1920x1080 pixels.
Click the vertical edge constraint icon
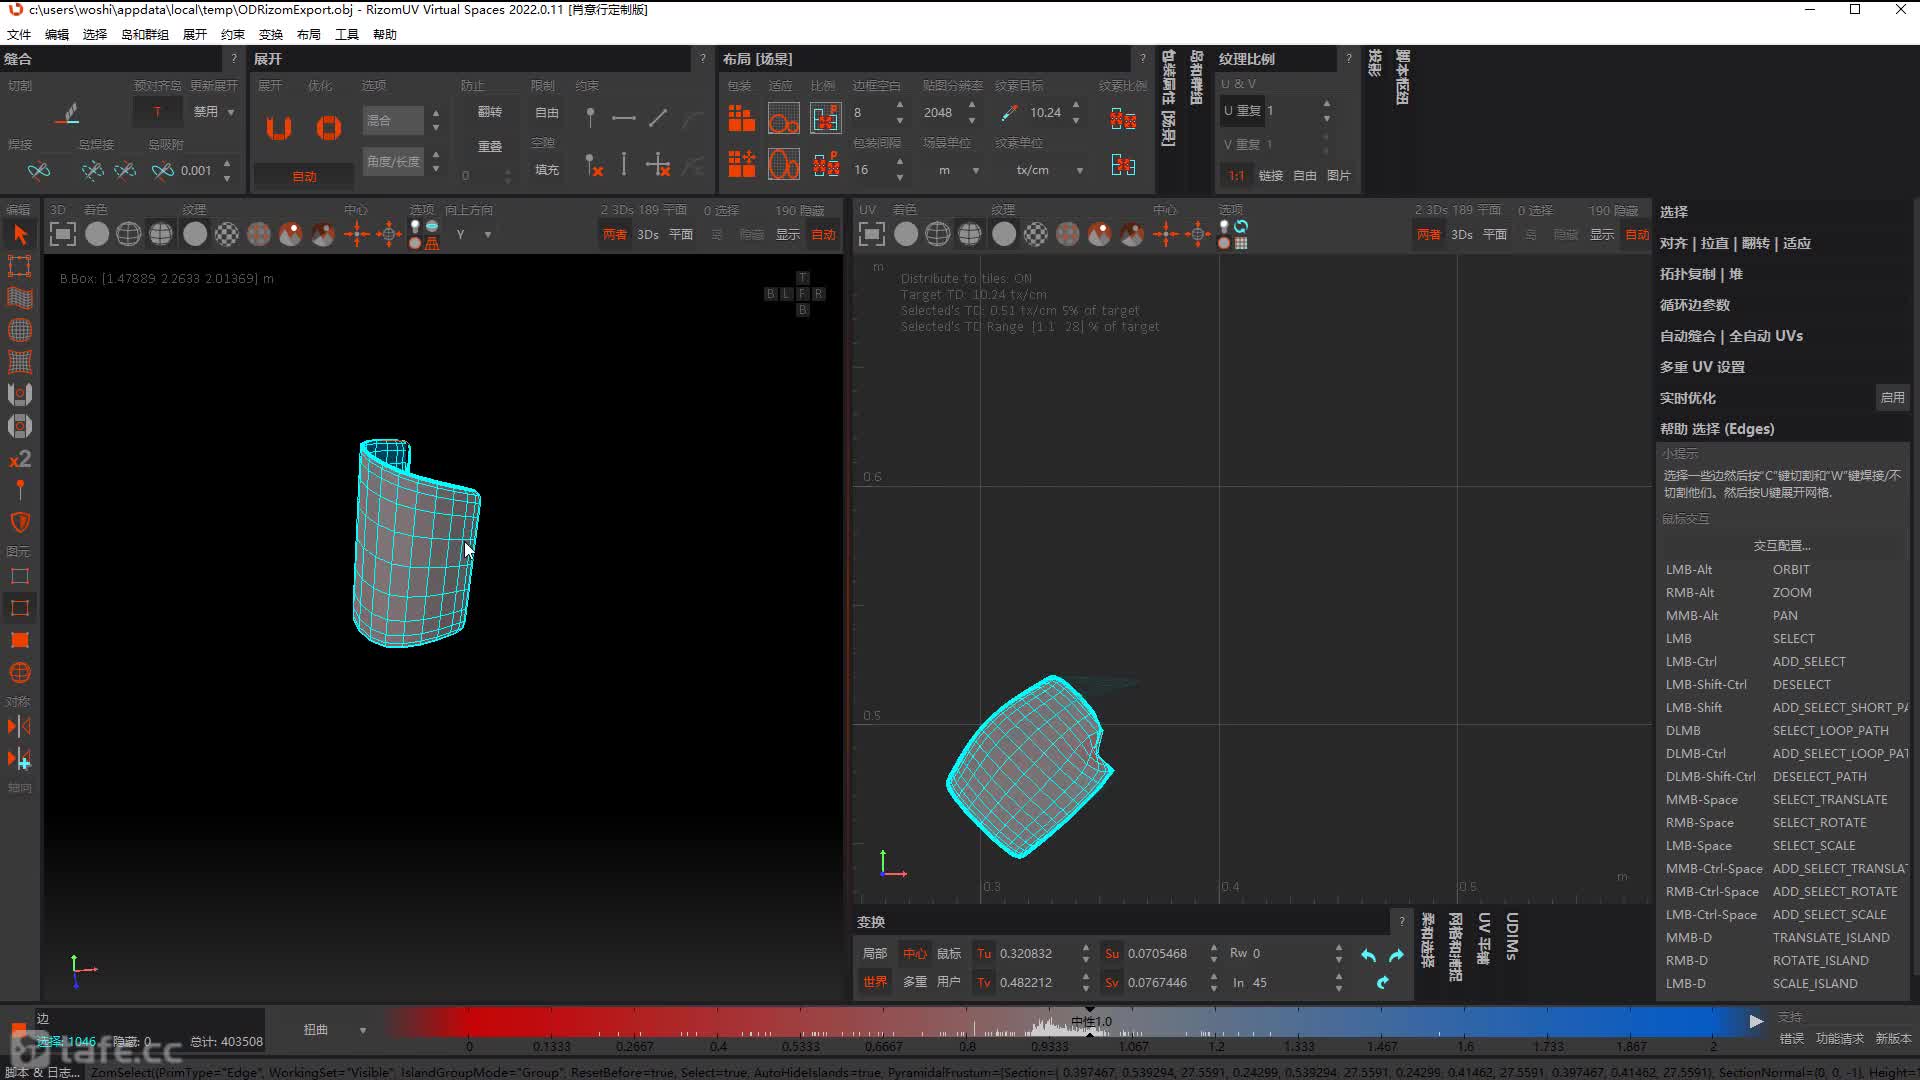pos(624,164)
